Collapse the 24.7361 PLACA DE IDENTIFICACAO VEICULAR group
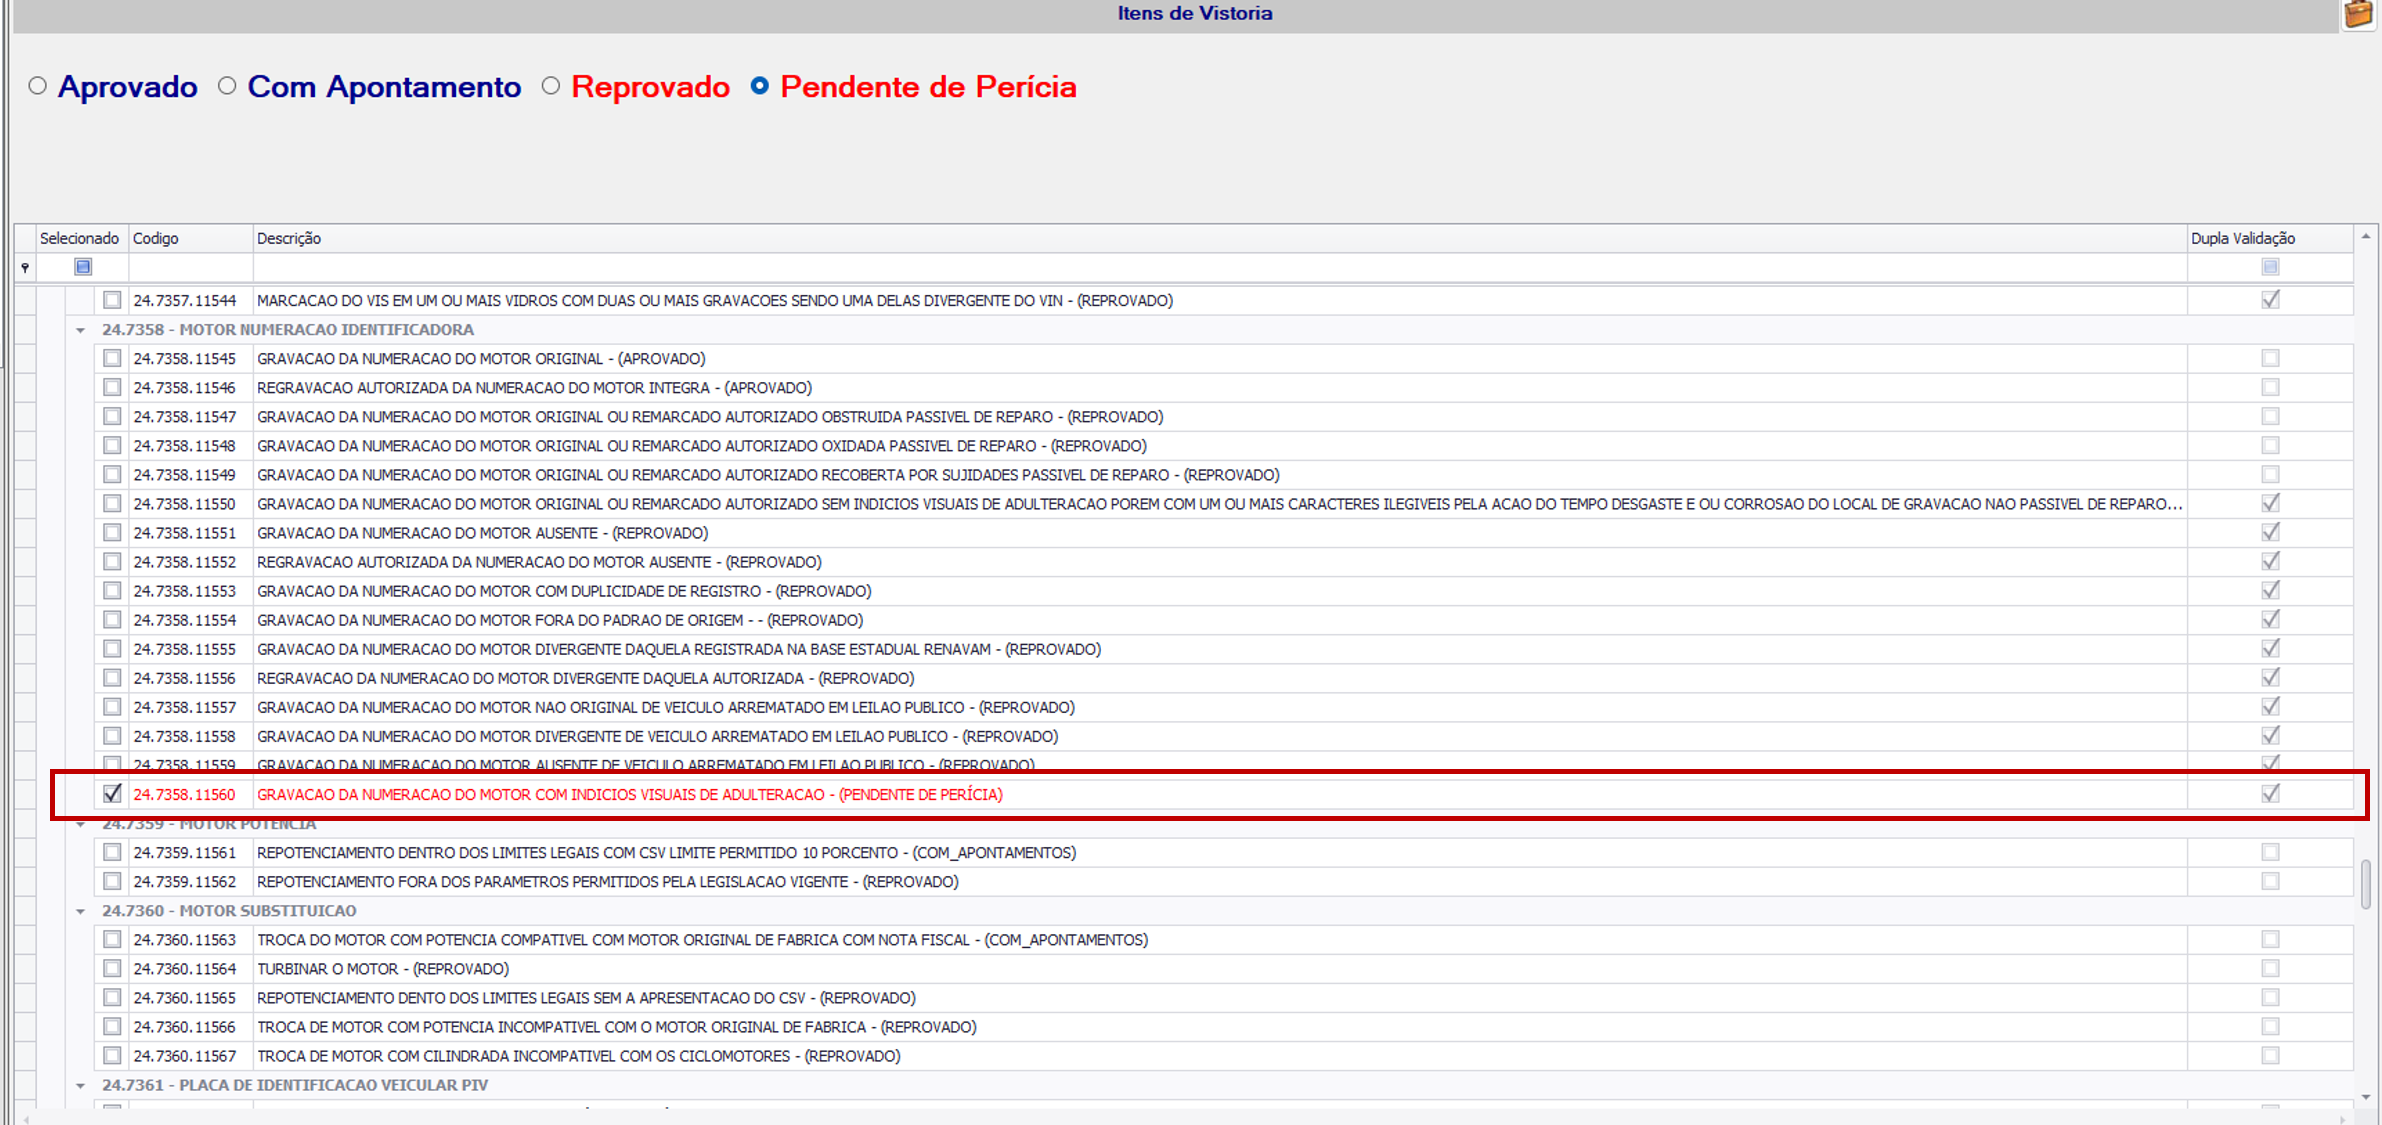 [x=80, y=1085]
